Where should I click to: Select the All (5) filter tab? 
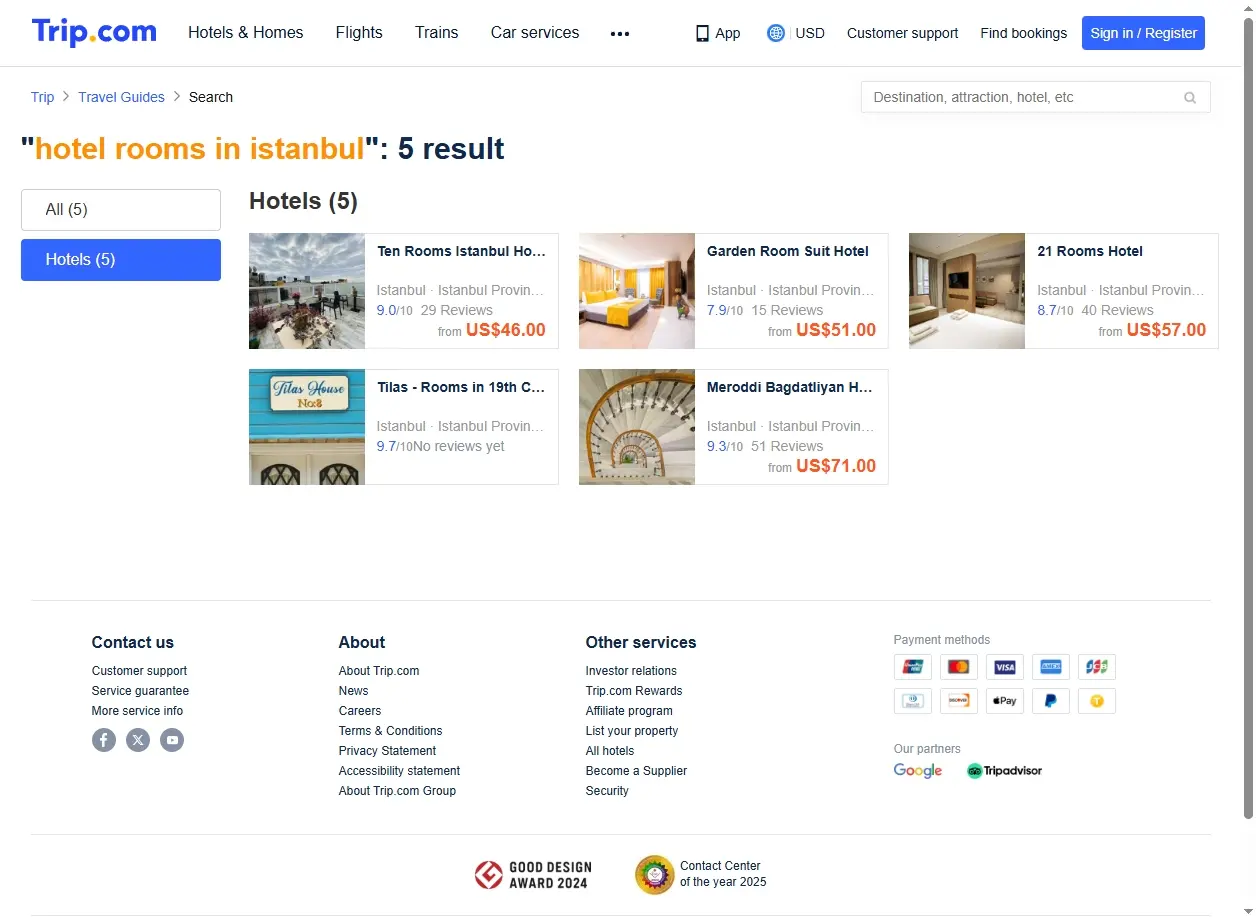pyautogui.click(x=121, y=210)
